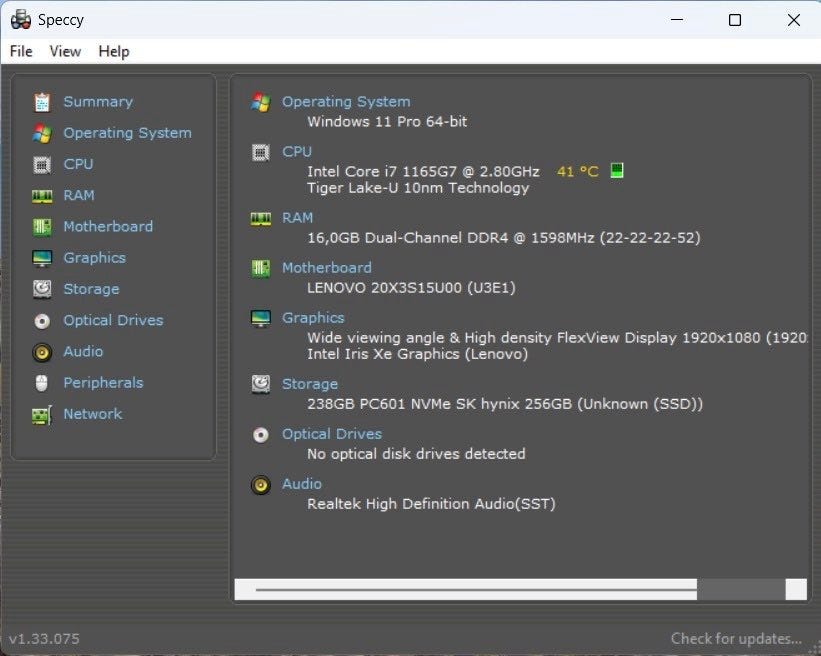
Task: Click the CPU chip icon in sidebar
Action: coord(42,164)
